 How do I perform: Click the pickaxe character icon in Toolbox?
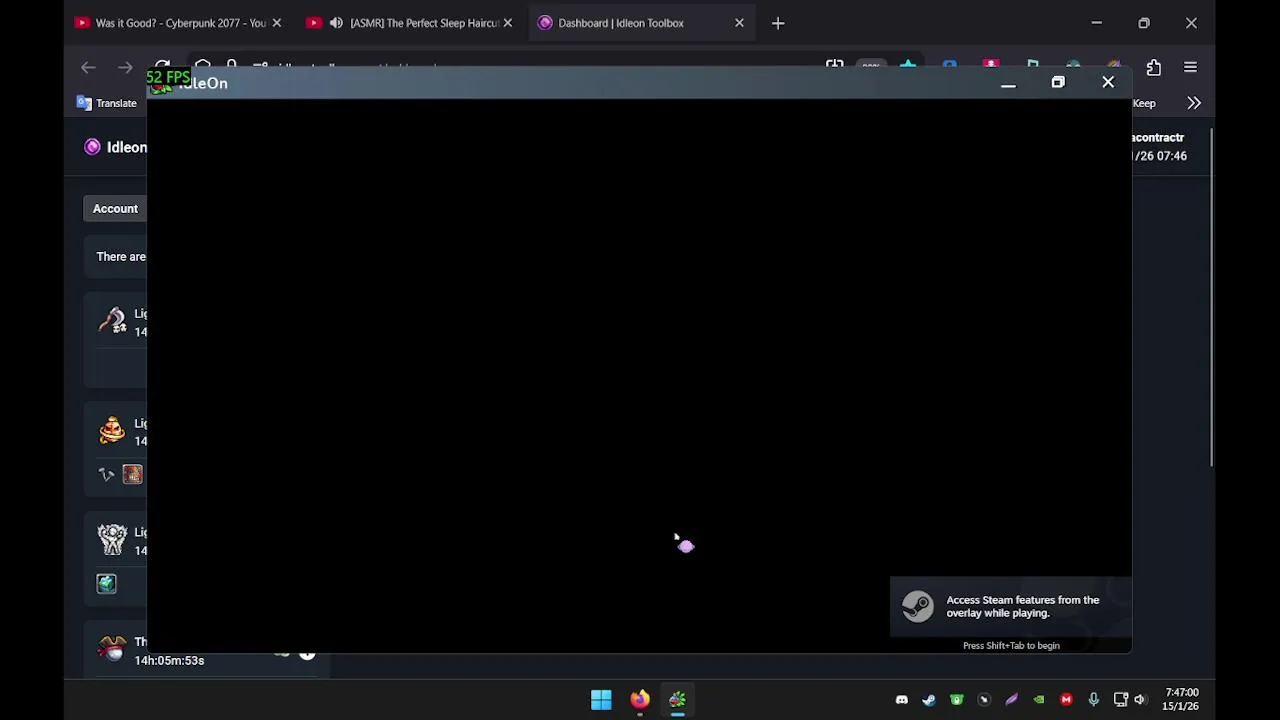click(112, 322)
